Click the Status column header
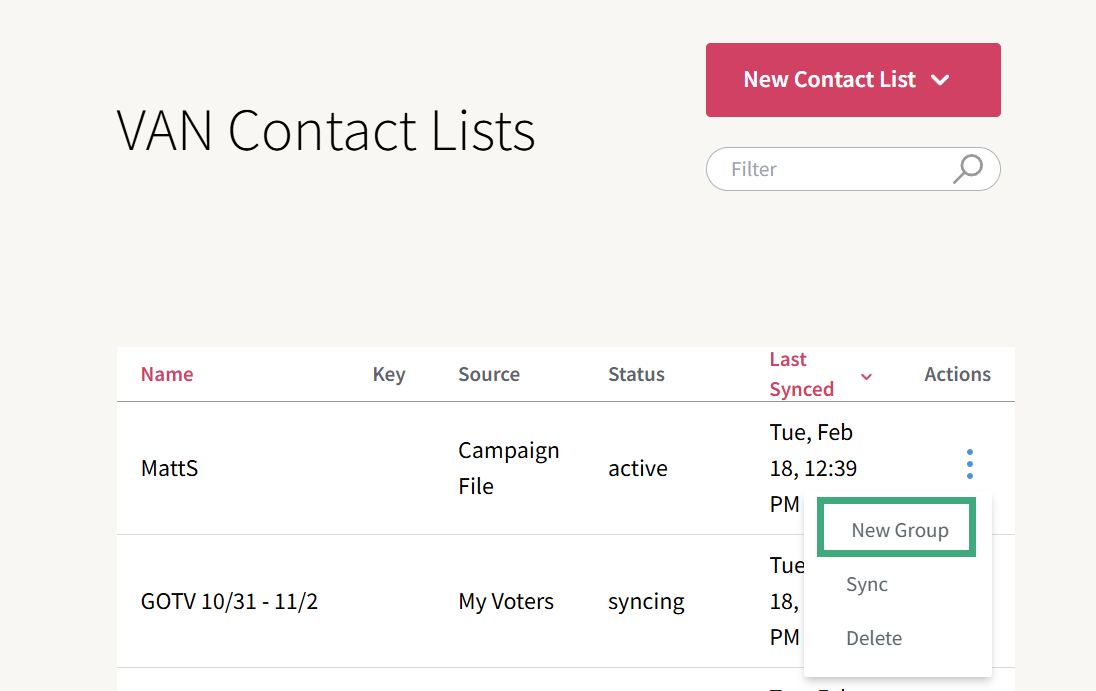 click(x=636, y=374)
